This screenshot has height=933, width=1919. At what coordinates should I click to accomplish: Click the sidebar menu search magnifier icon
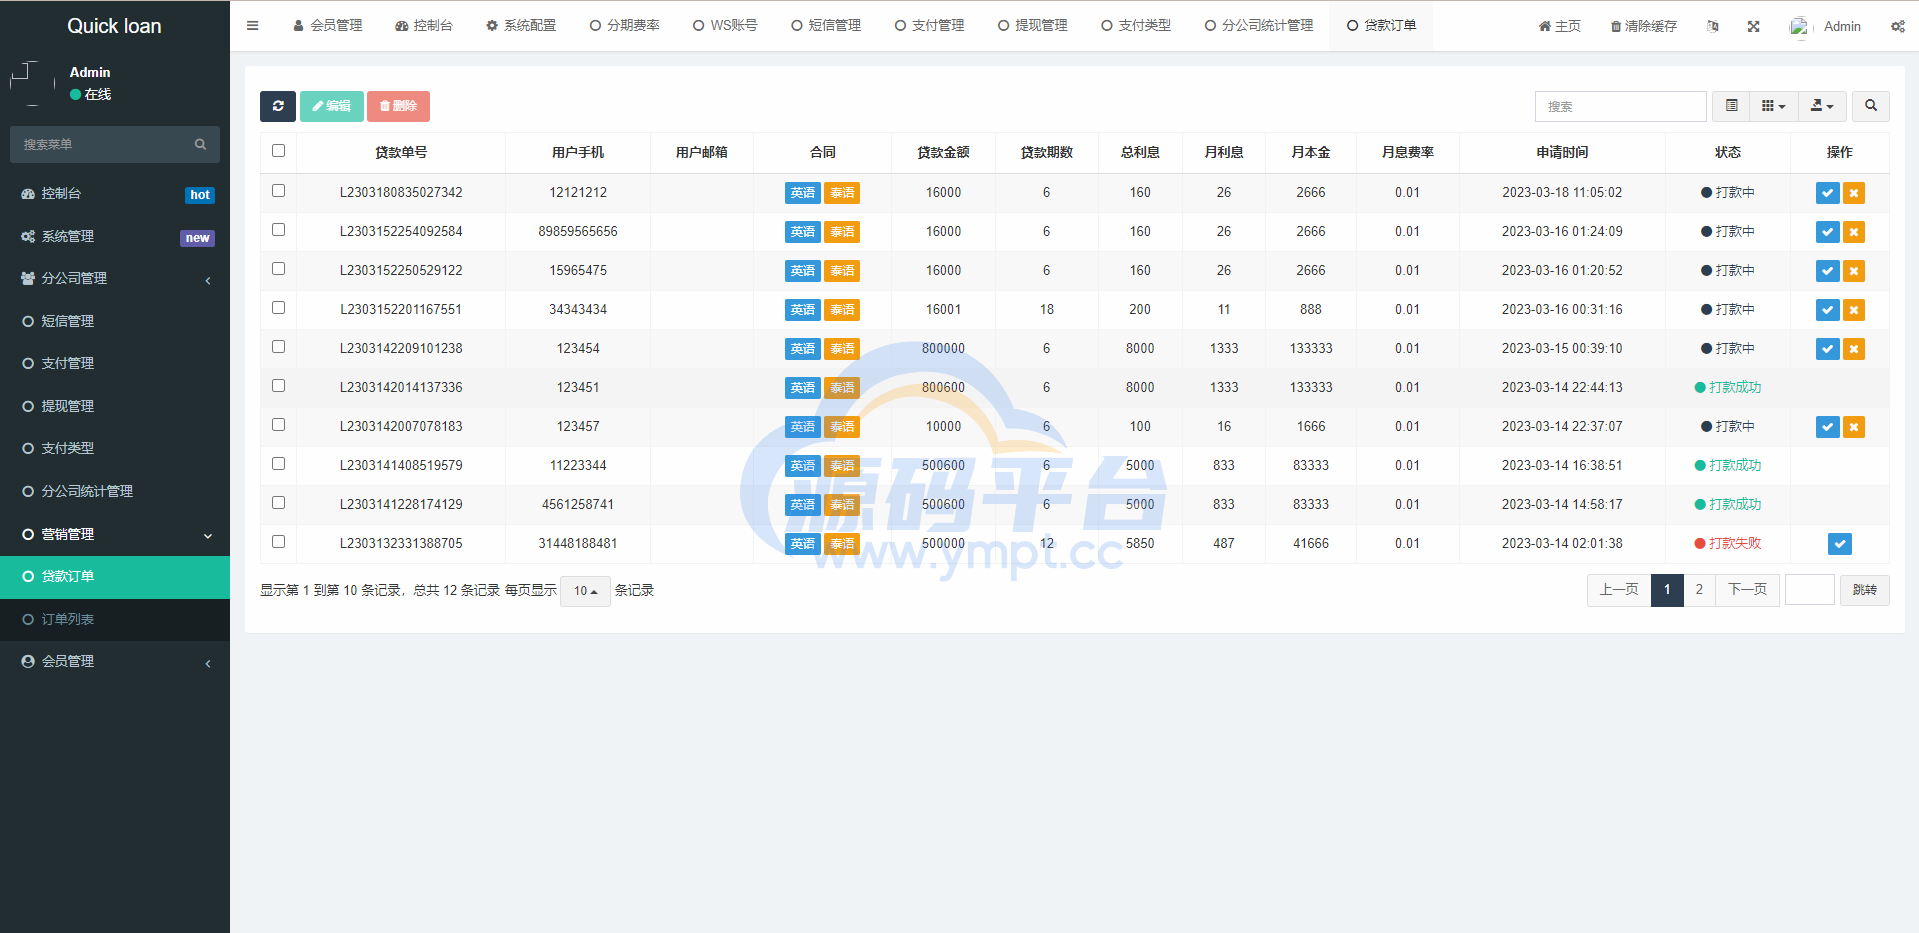[200, 144]
